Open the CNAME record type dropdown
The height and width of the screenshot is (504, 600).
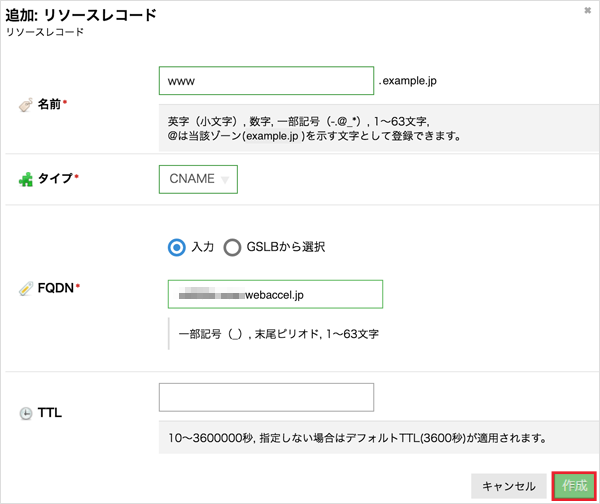[x=198, y=179]
